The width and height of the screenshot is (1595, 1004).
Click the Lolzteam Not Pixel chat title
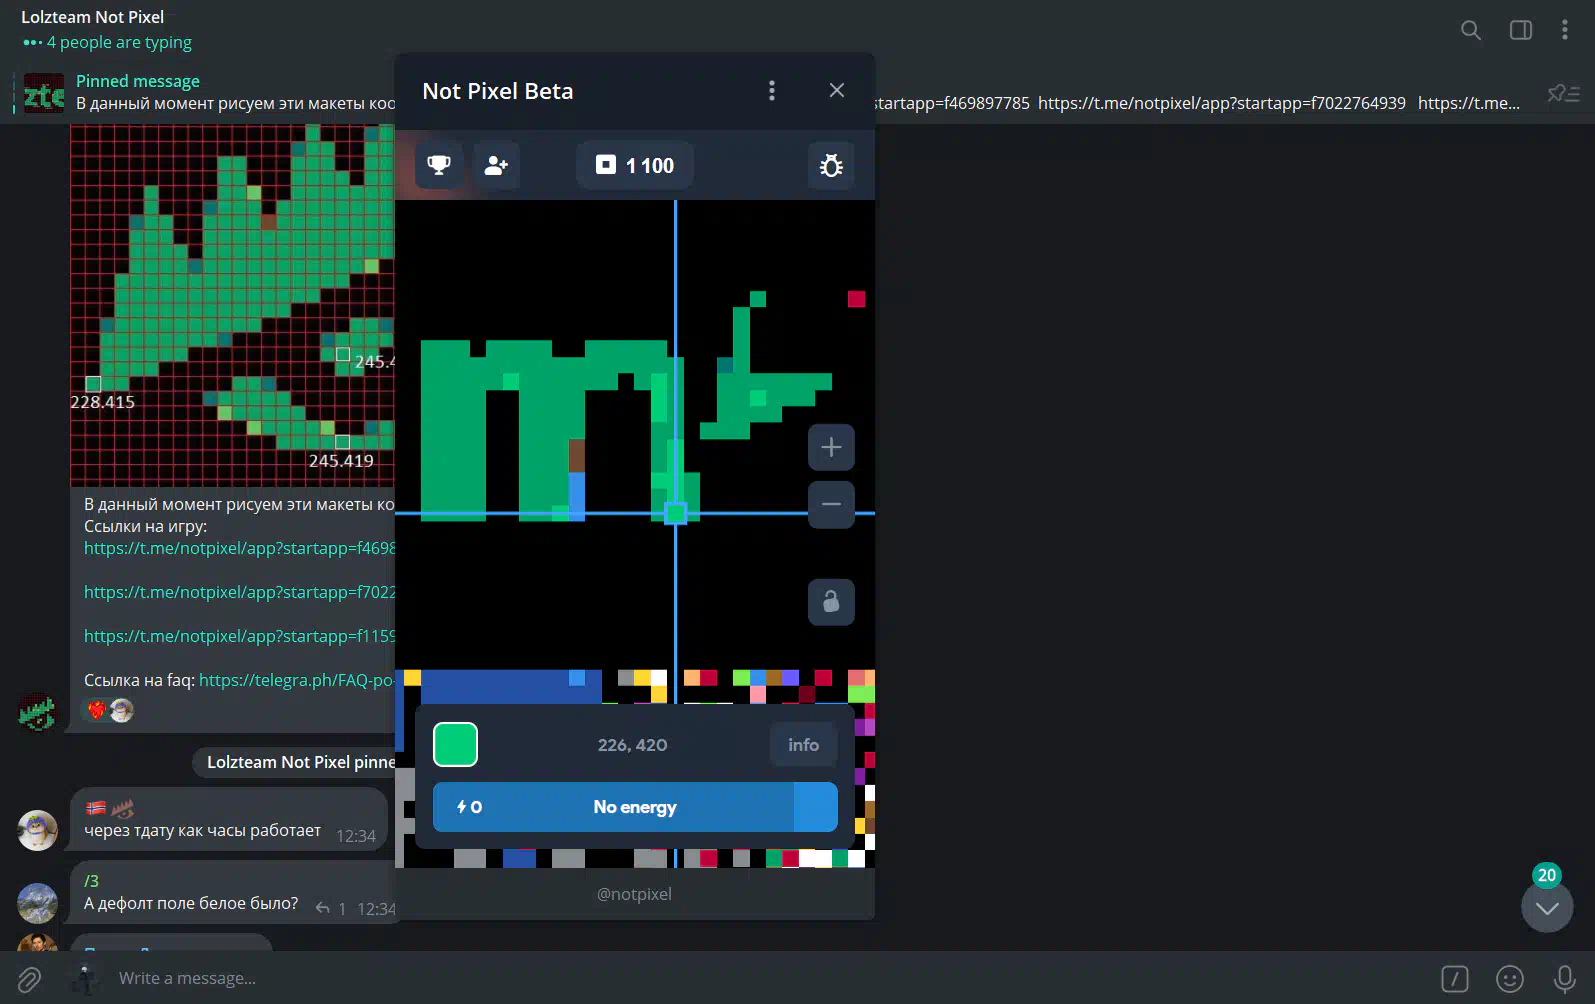point(92,17)
